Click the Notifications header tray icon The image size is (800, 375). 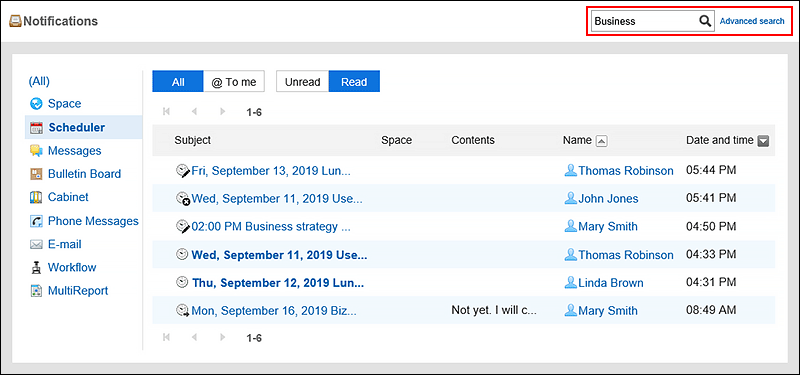pos(15,21)
